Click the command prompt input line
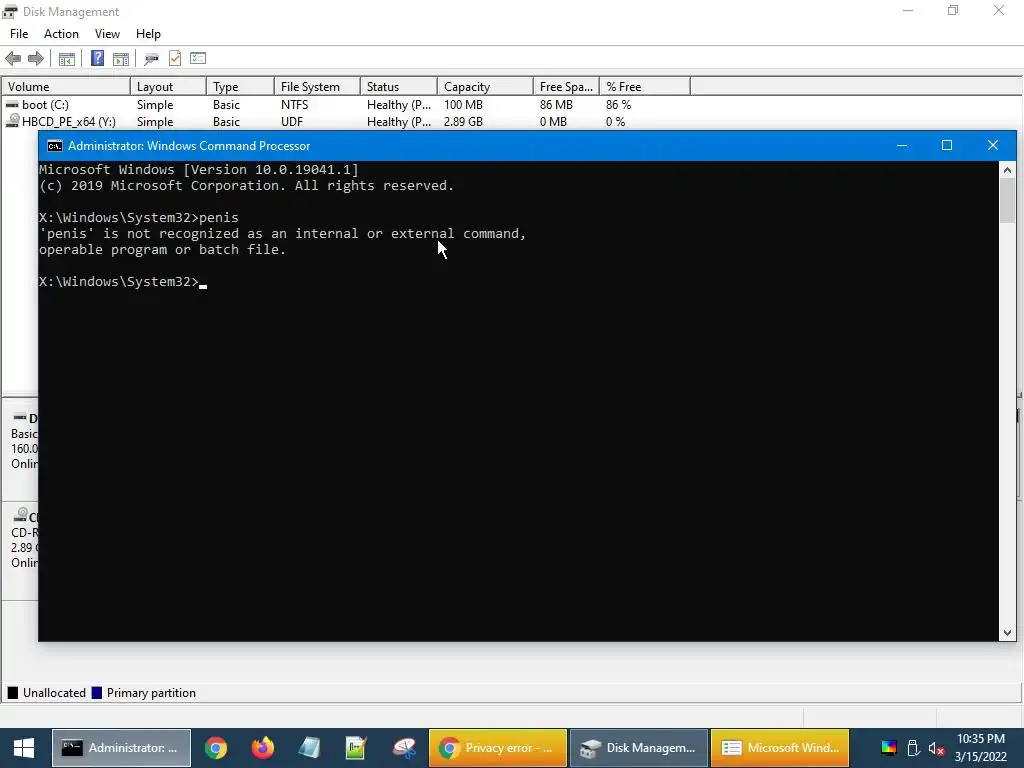Image resolution: width=1024 pixels, height=768 pixels. pyautogui.click(x=123, y=281)
